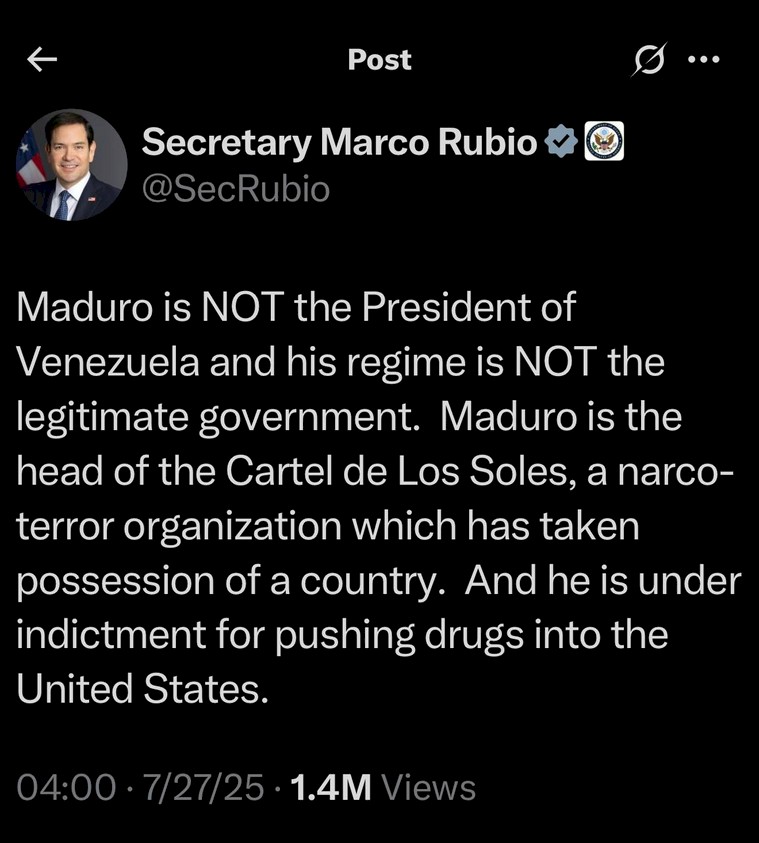Tap the final words "United States."
This screenshot has height=843, width=759.
[143, 689]
